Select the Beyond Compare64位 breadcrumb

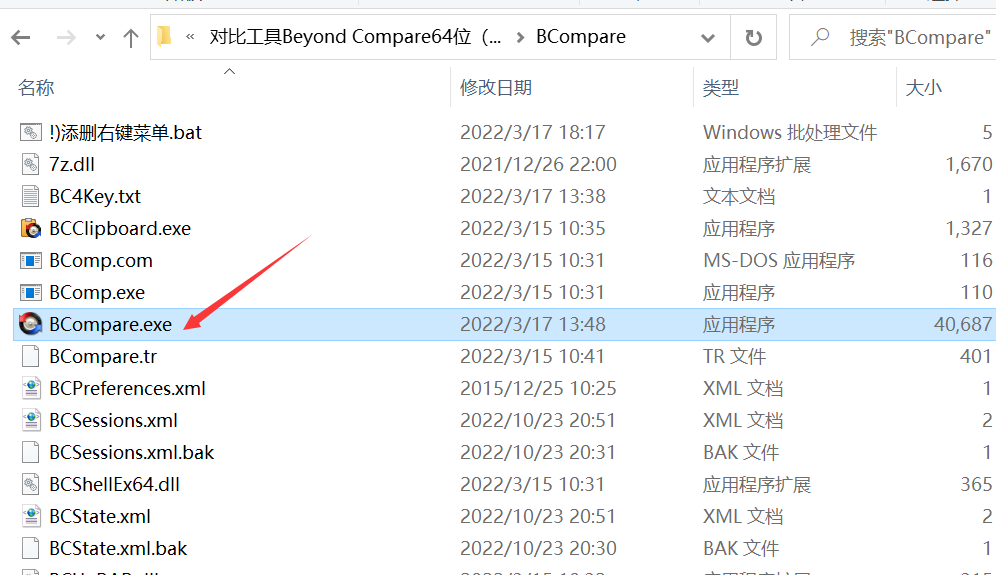point(355,37)
